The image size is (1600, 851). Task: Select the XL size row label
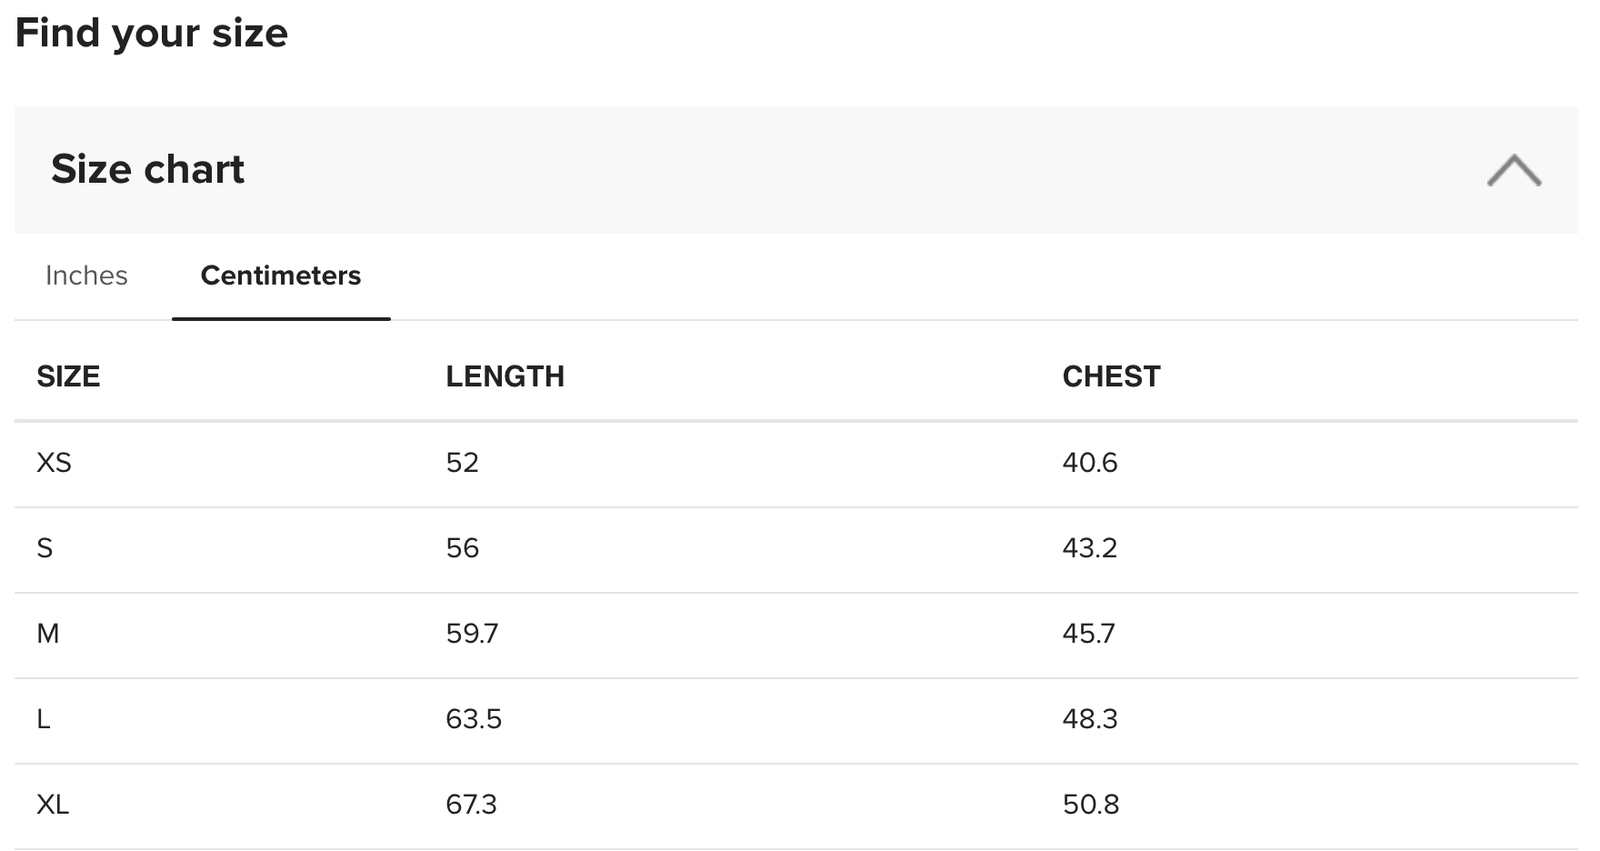coord(53,805)
